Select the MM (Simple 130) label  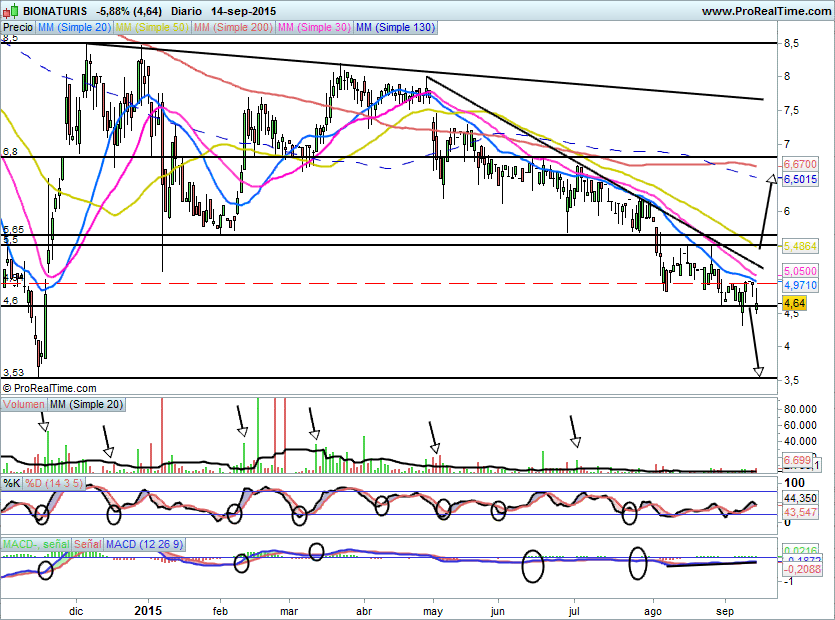click(x=395, y=27)
